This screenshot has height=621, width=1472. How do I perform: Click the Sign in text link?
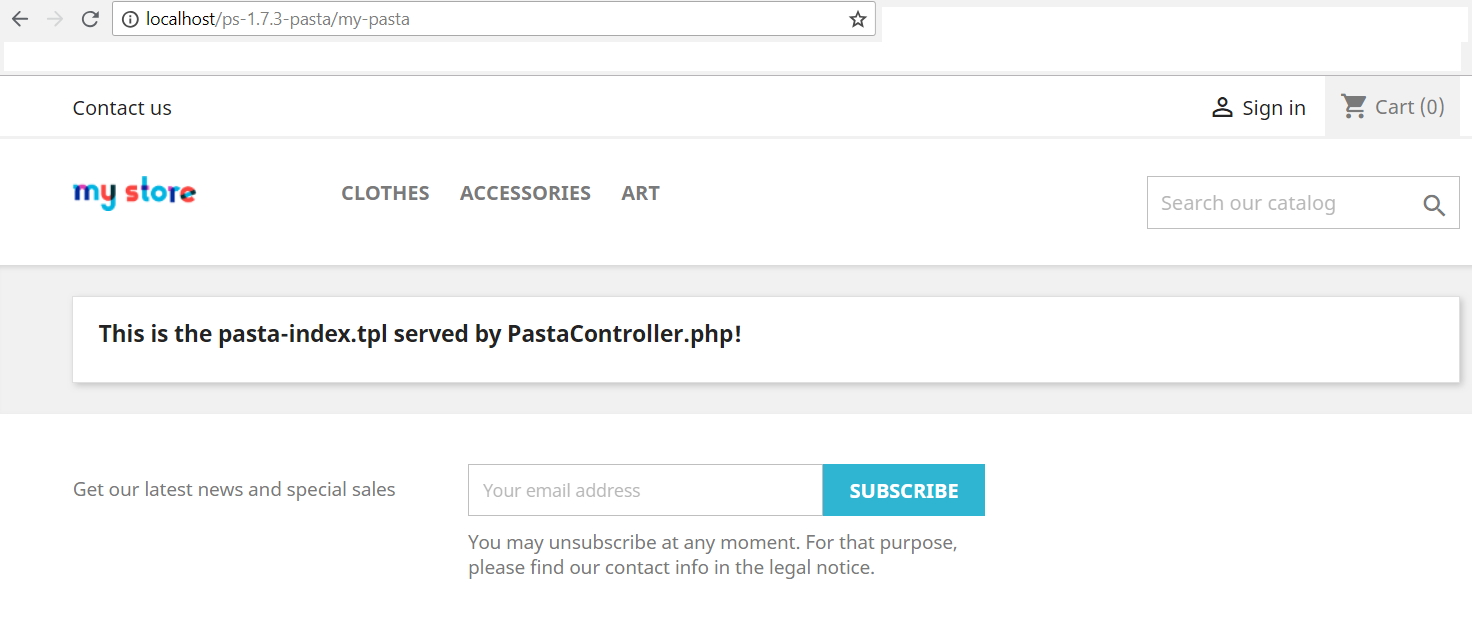(x=1273, y=108)
